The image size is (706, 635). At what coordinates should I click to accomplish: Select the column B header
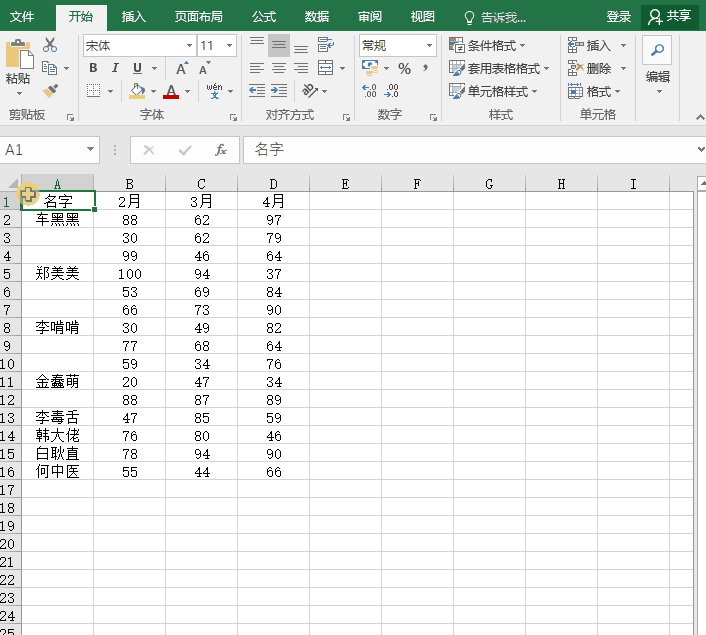(129, 184)
